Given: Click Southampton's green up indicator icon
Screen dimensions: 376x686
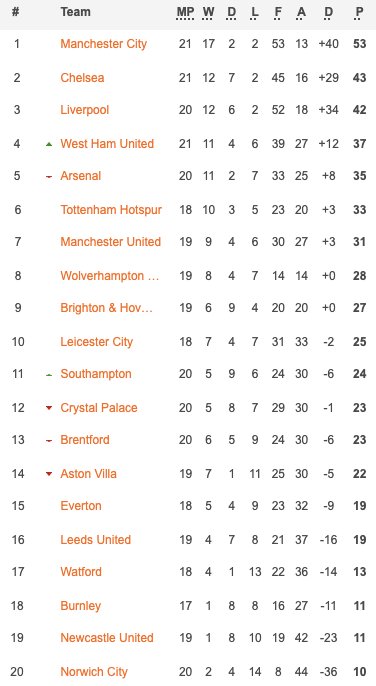Looking at the screenshot, I should pos(49,375).
